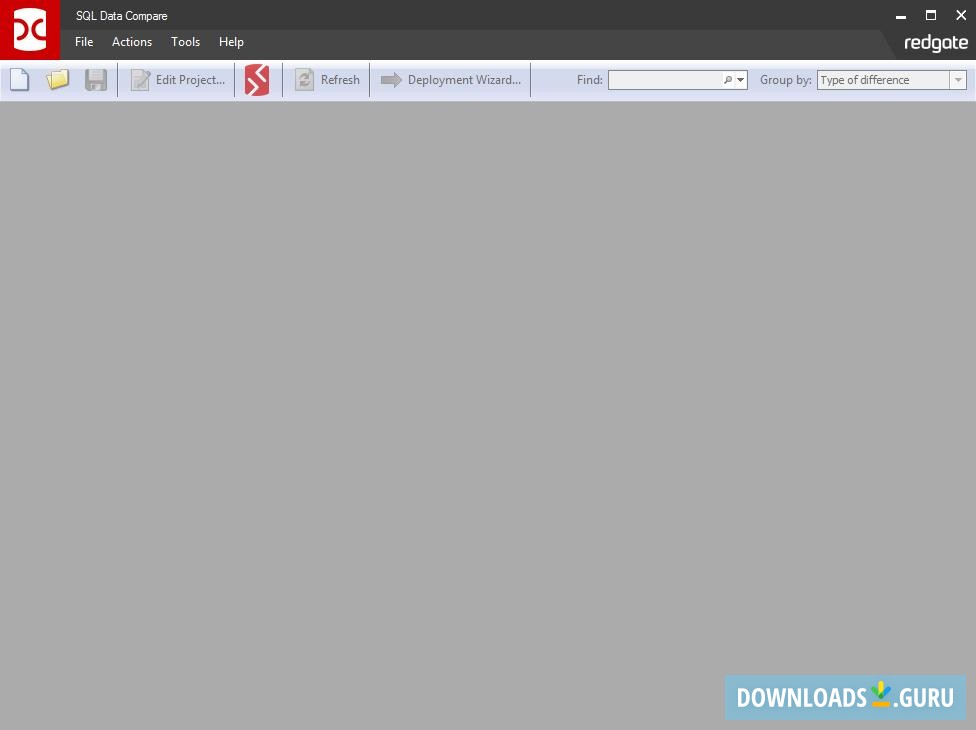This screenshot has width=976, height=730.
Task: Open the Actions menu
Action: pyautogui.click(x=132, y=42)
